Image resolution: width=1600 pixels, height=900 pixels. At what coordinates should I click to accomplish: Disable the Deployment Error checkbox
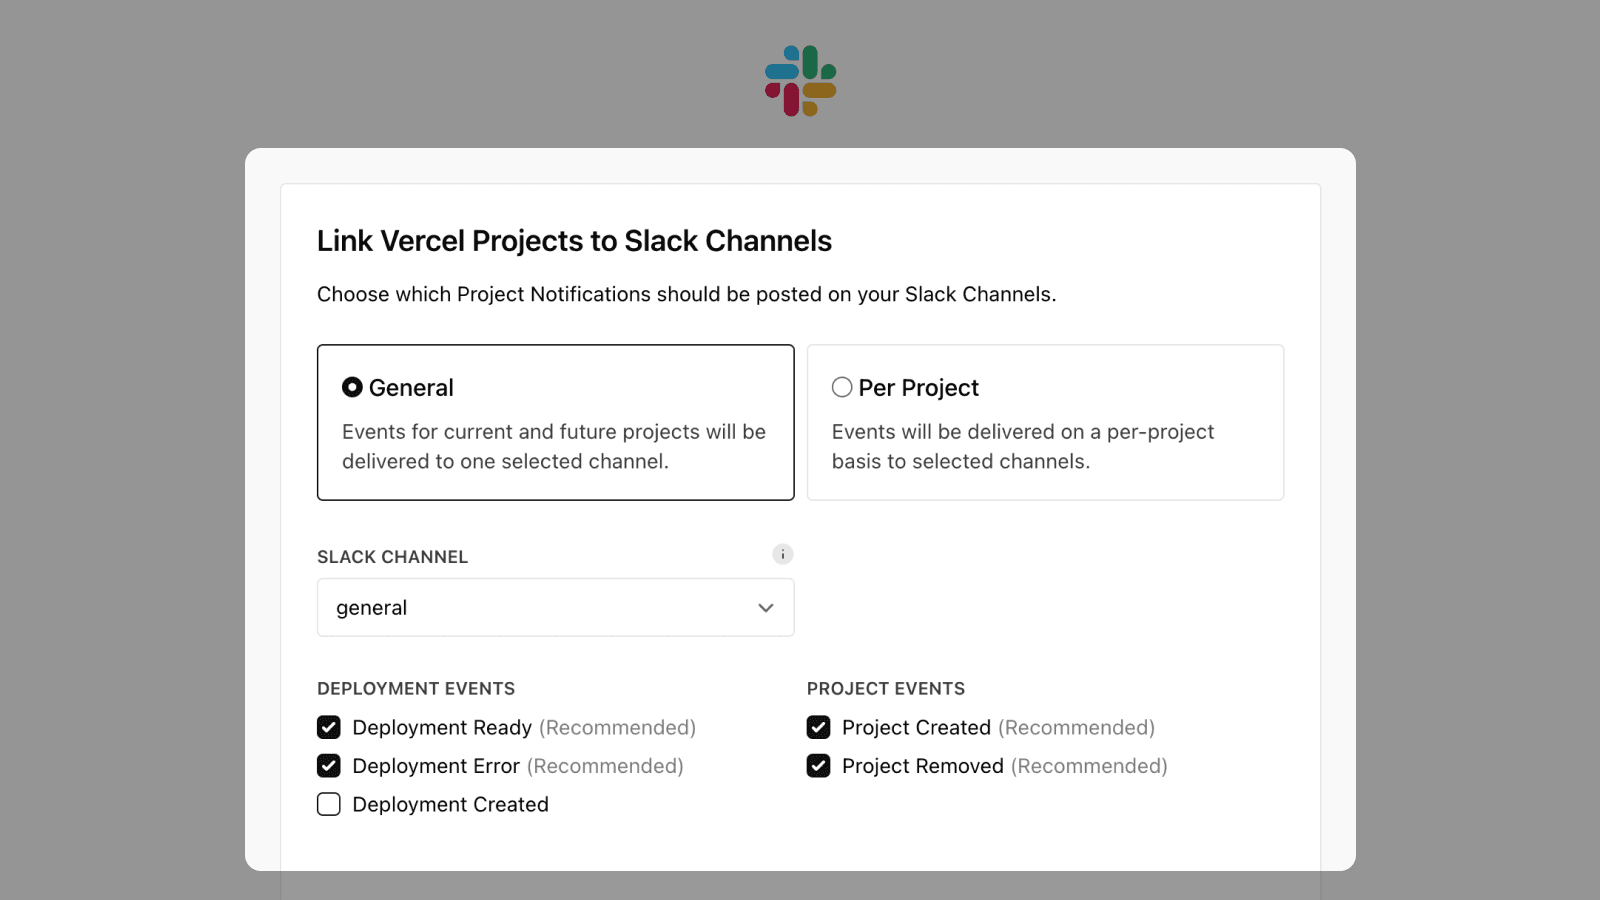click(x=329, y=766)
